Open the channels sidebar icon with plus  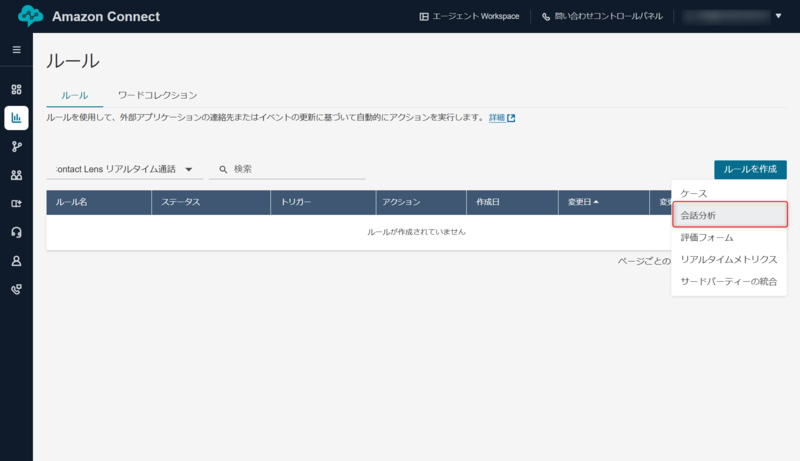(16, 204)
